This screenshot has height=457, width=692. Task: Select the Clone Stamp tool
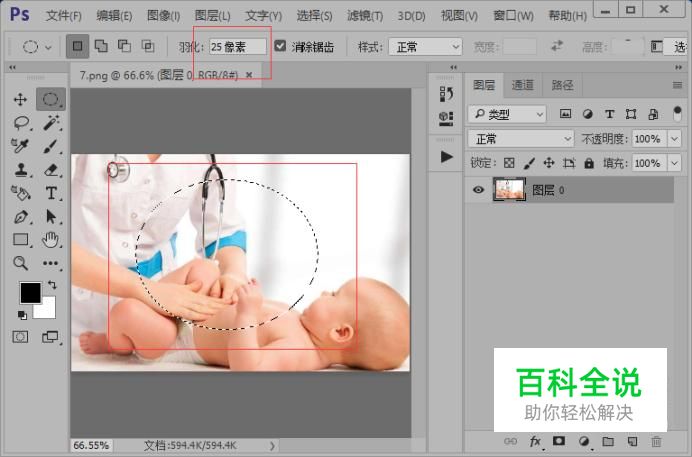(20, 170)
